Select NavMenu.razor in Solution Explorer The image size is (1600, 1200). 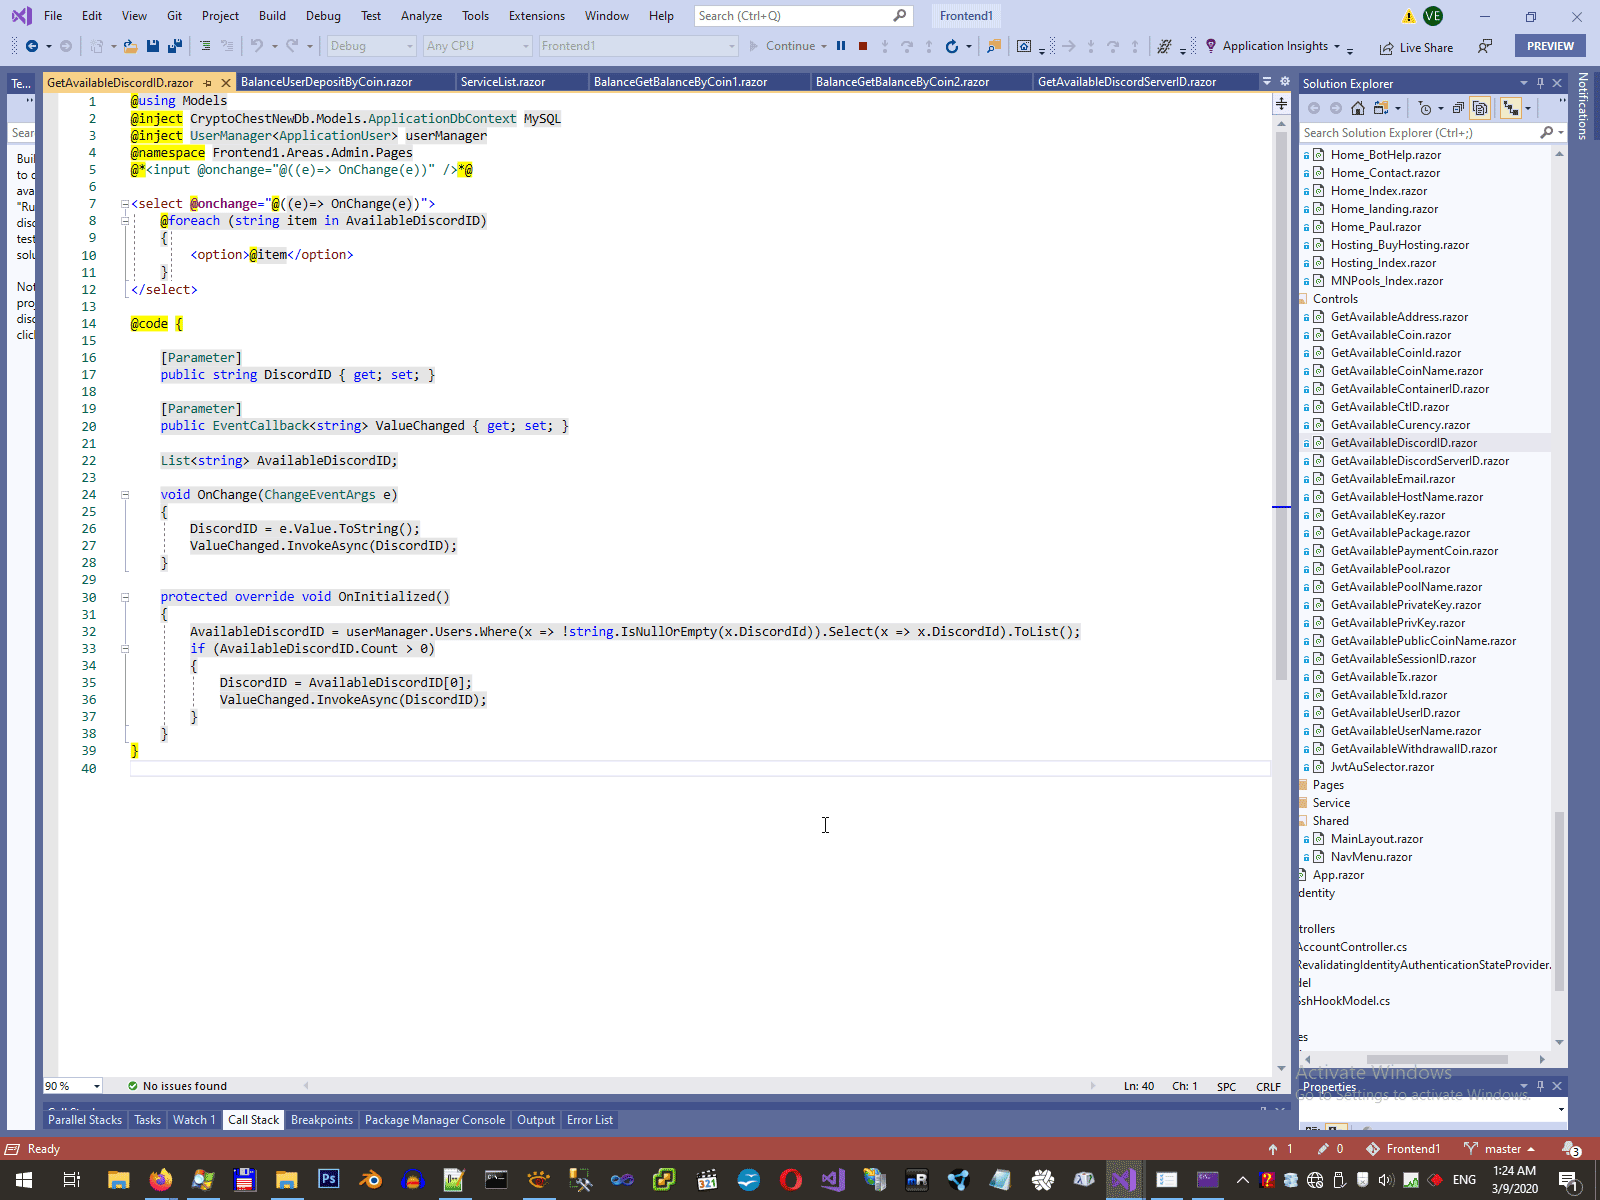tap(1371, 857)
